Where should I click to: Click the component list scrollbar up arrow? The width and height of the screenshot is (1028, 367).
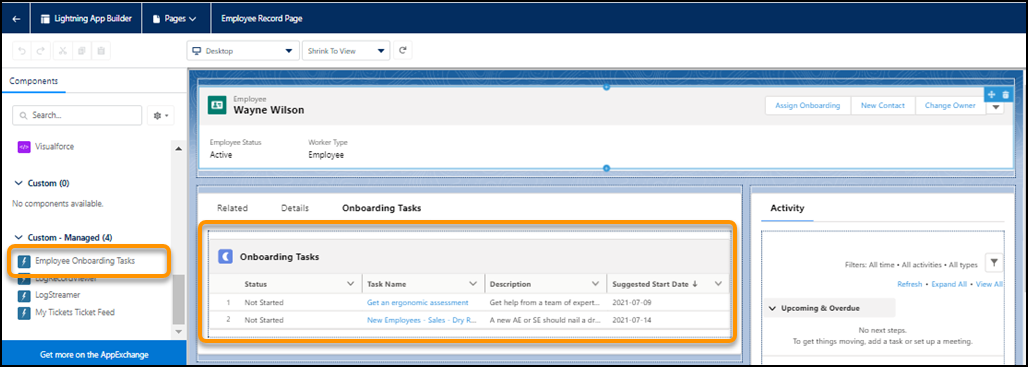(x=179, y=149)
